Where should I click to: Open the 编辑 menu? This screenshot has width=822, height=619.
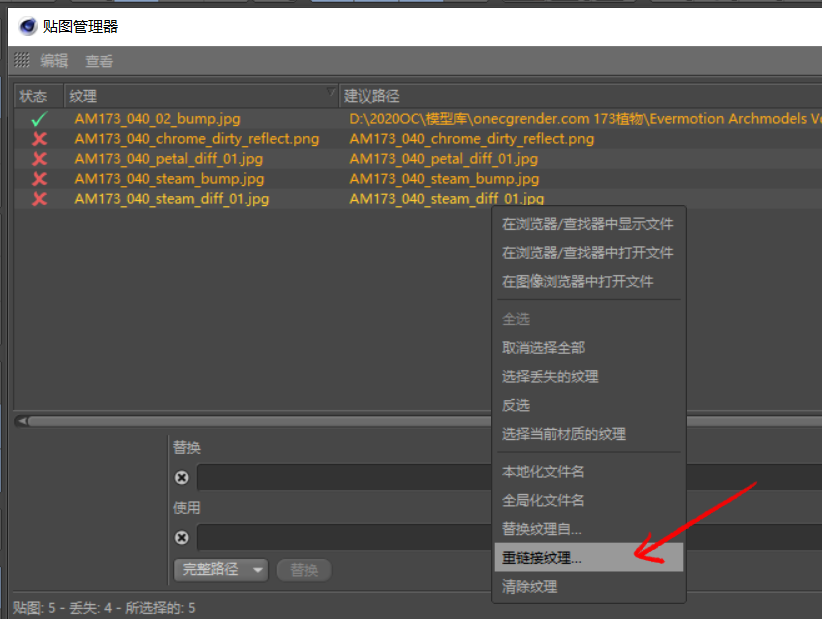pos(54,61)
